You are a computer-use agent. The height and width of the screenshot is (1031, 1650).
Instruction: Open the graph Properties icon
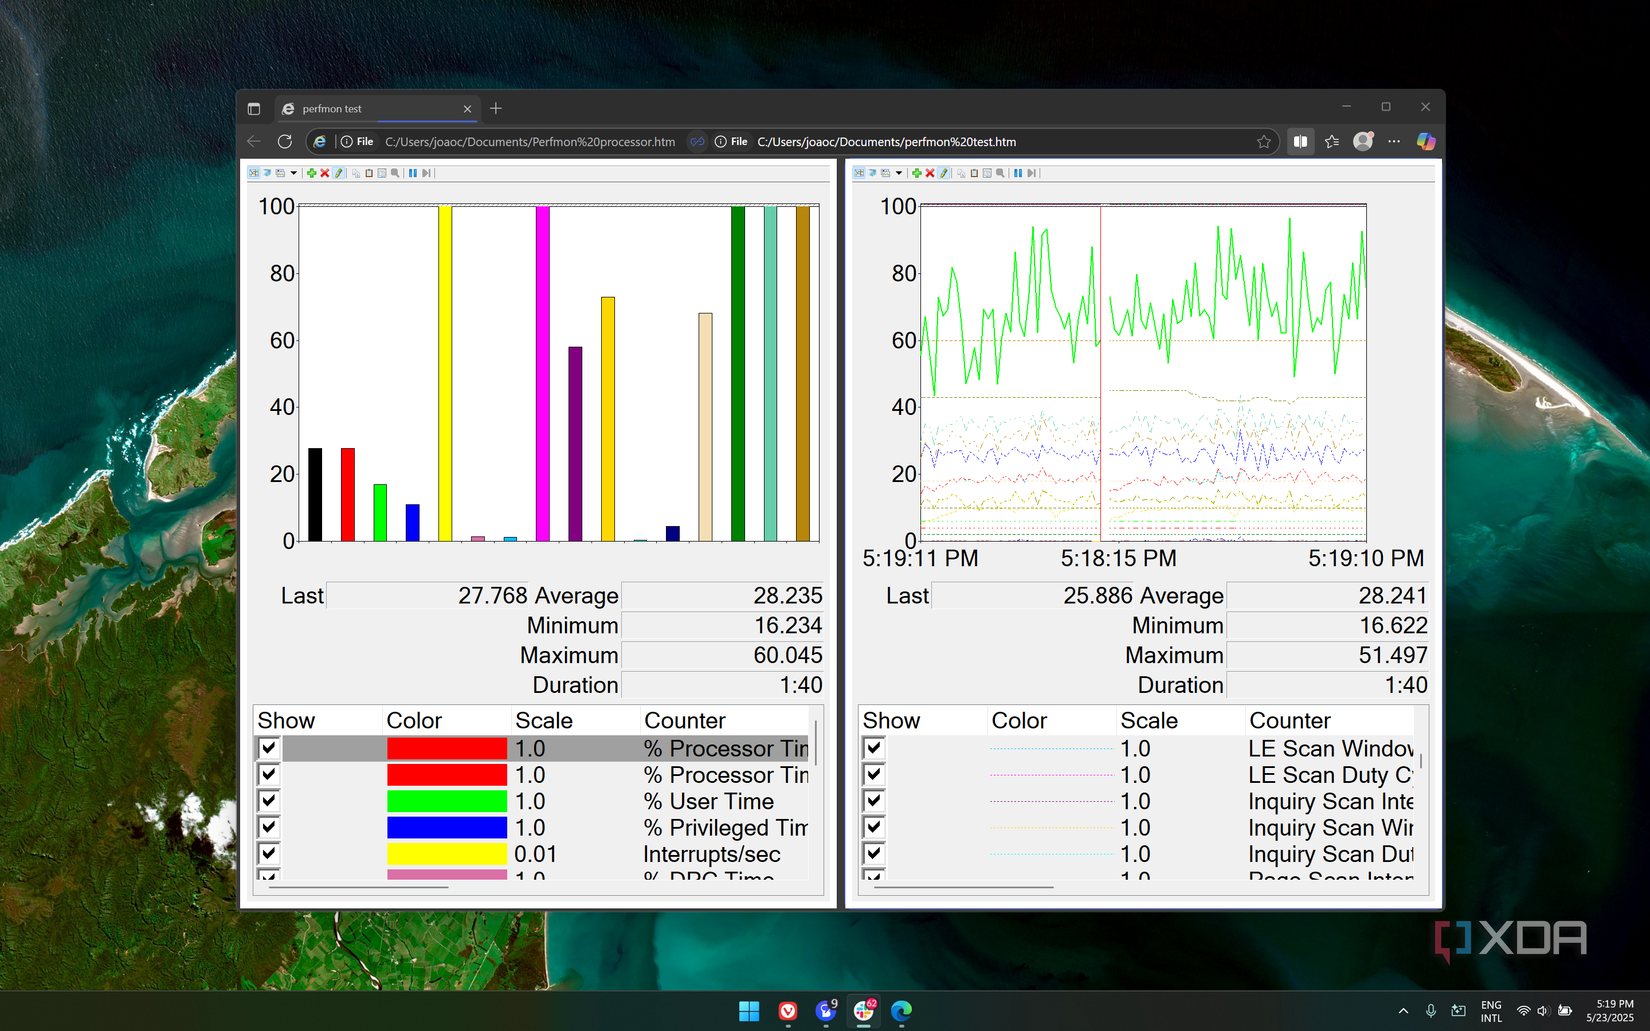382,173
